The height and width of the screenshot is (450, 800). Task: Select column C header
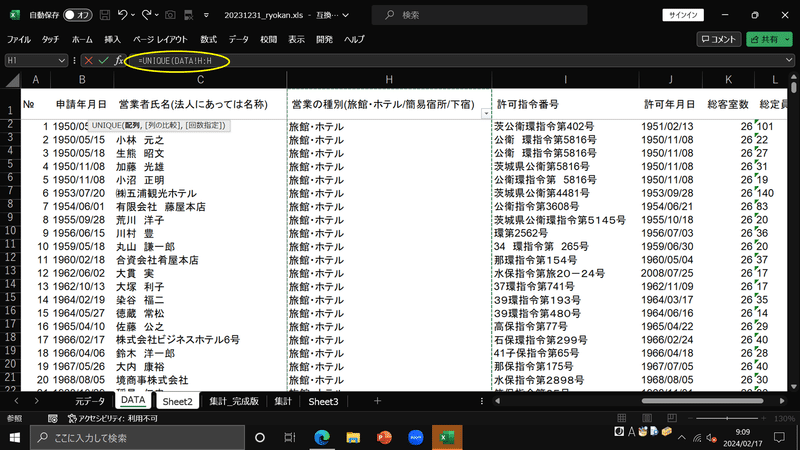click(200, 80)
